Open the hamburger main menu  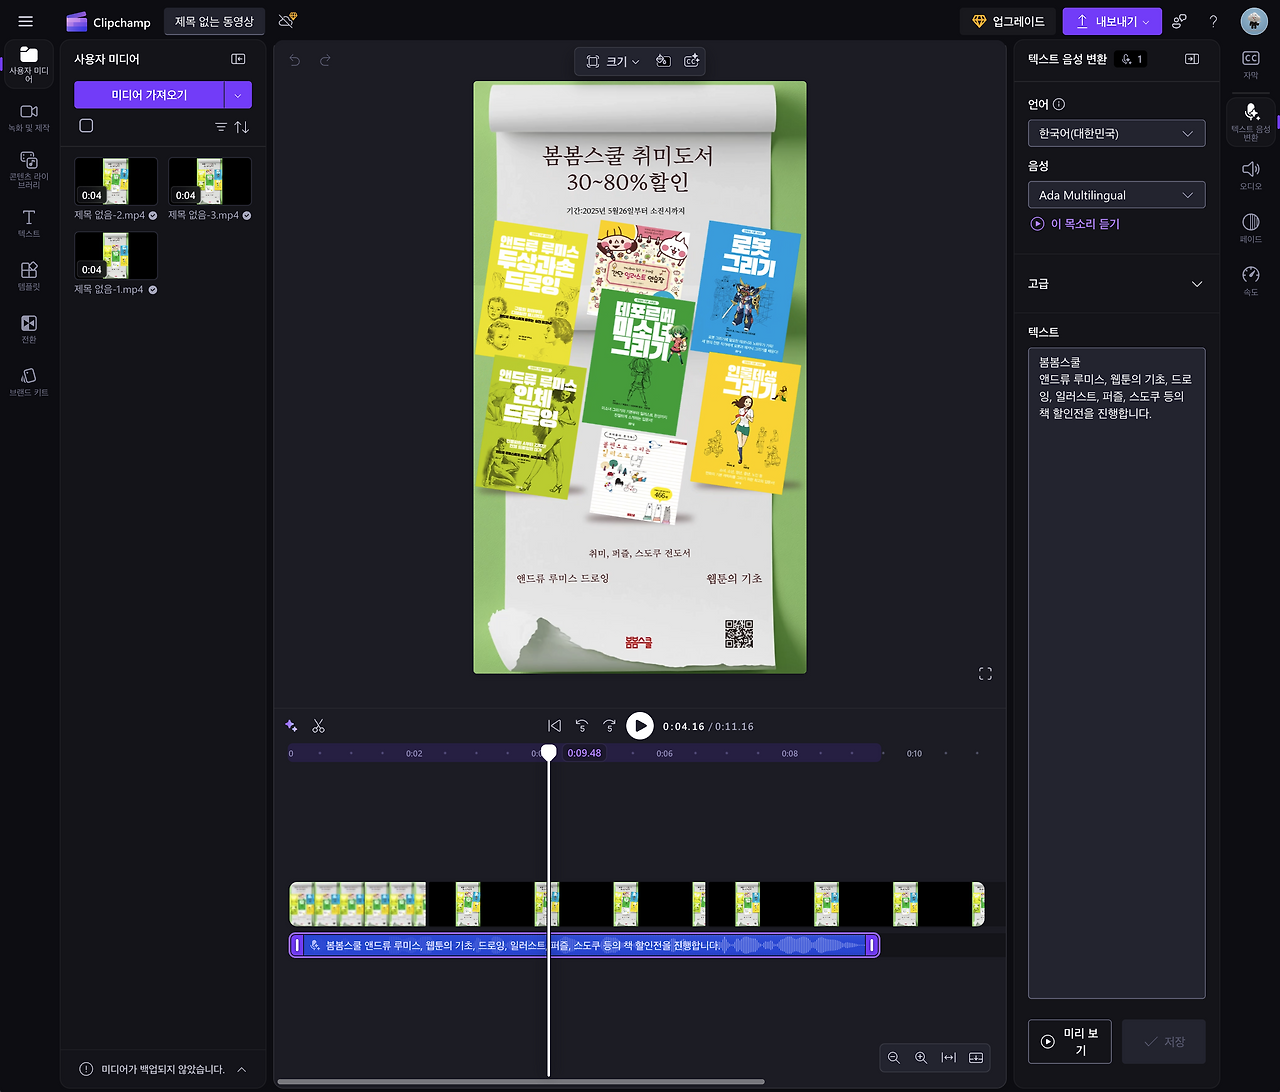point(26,21)
